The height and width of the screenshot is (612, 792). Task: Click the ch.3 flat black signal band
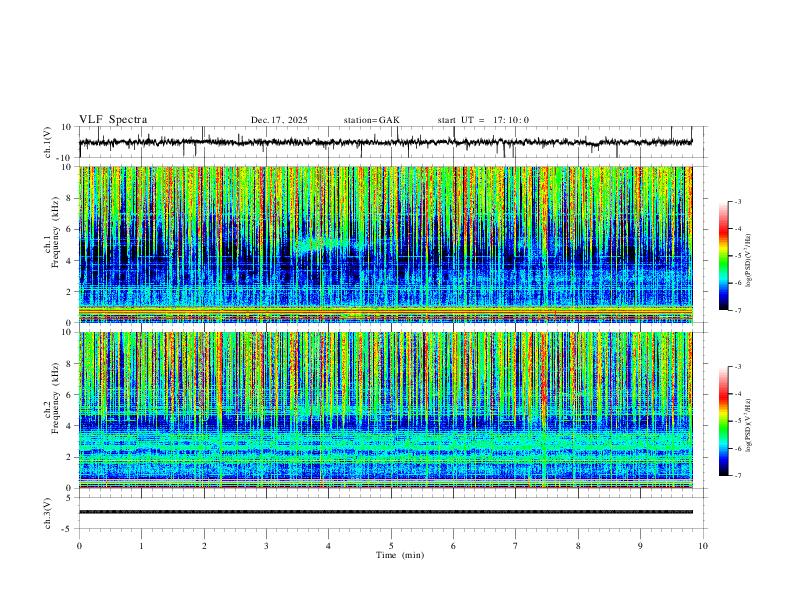(385, 512)
